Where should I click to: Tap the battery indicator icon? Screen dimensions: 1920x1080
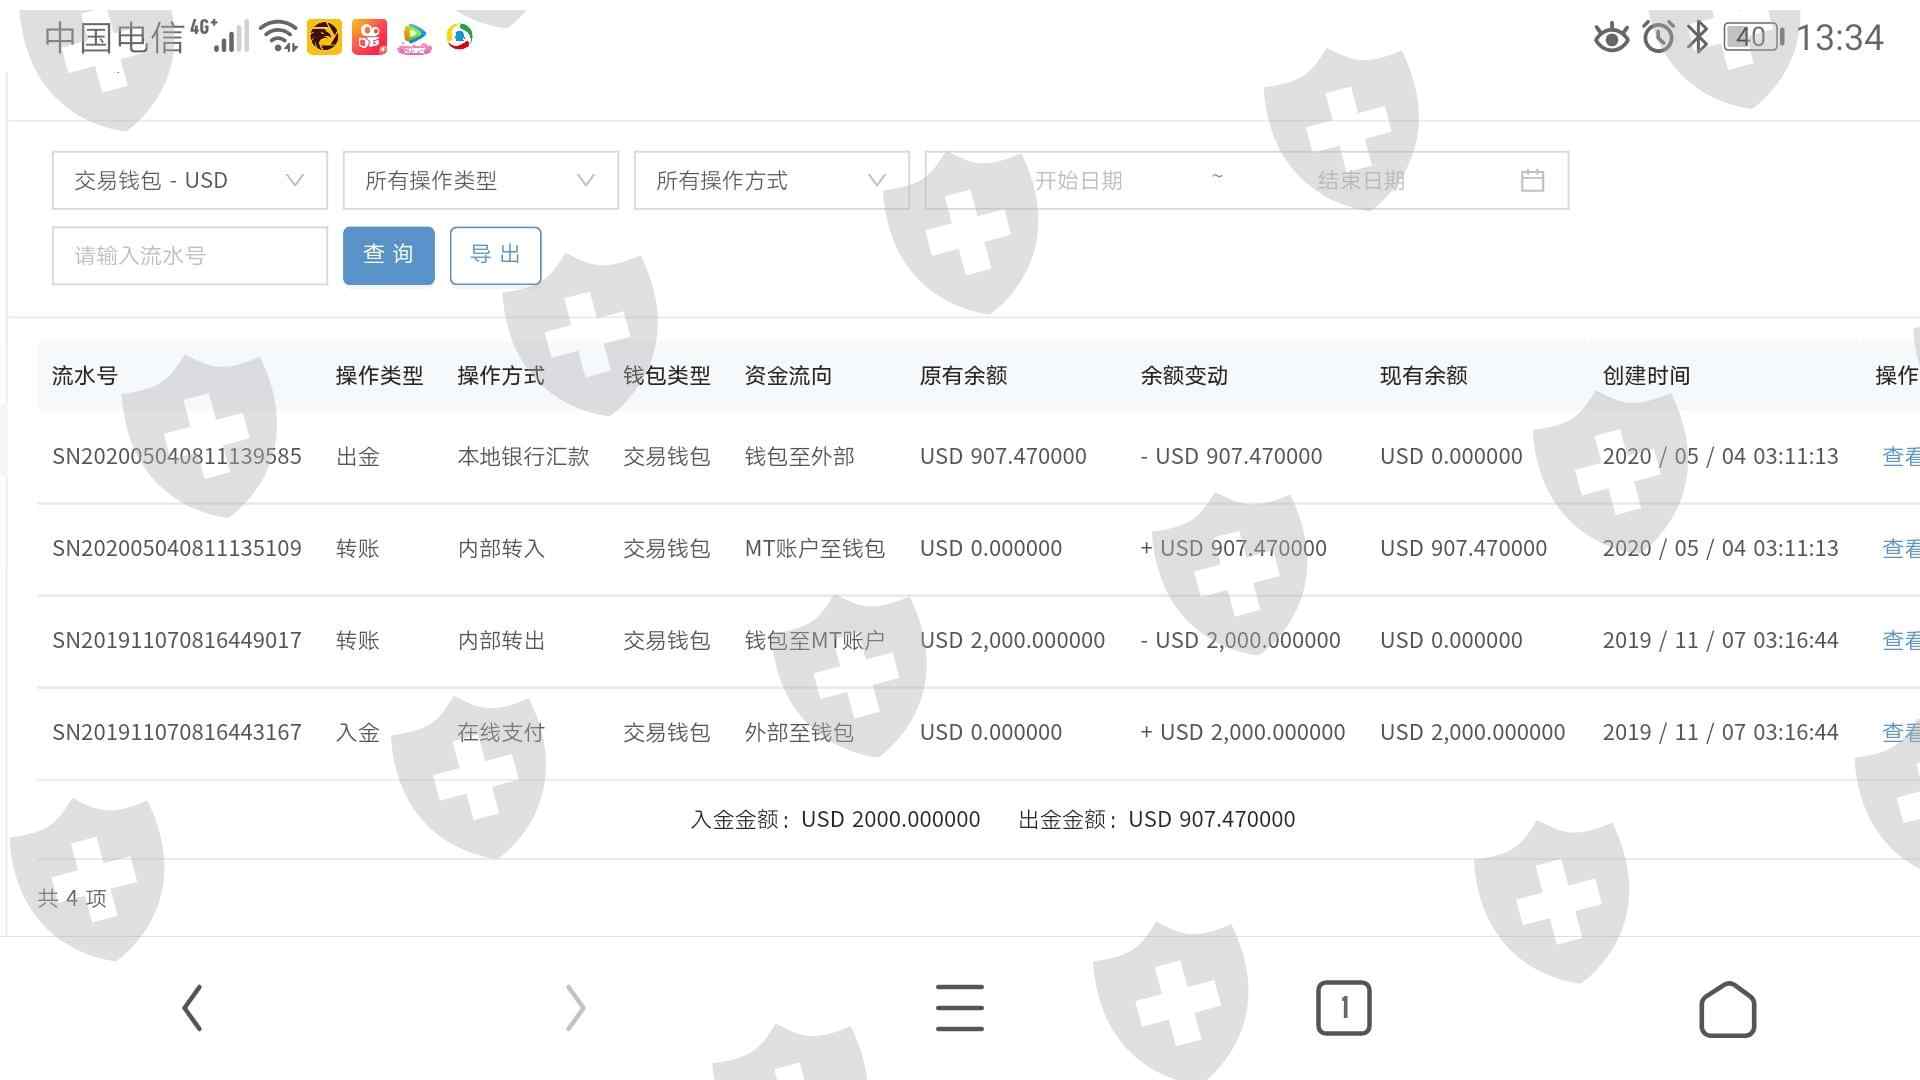1753,38
